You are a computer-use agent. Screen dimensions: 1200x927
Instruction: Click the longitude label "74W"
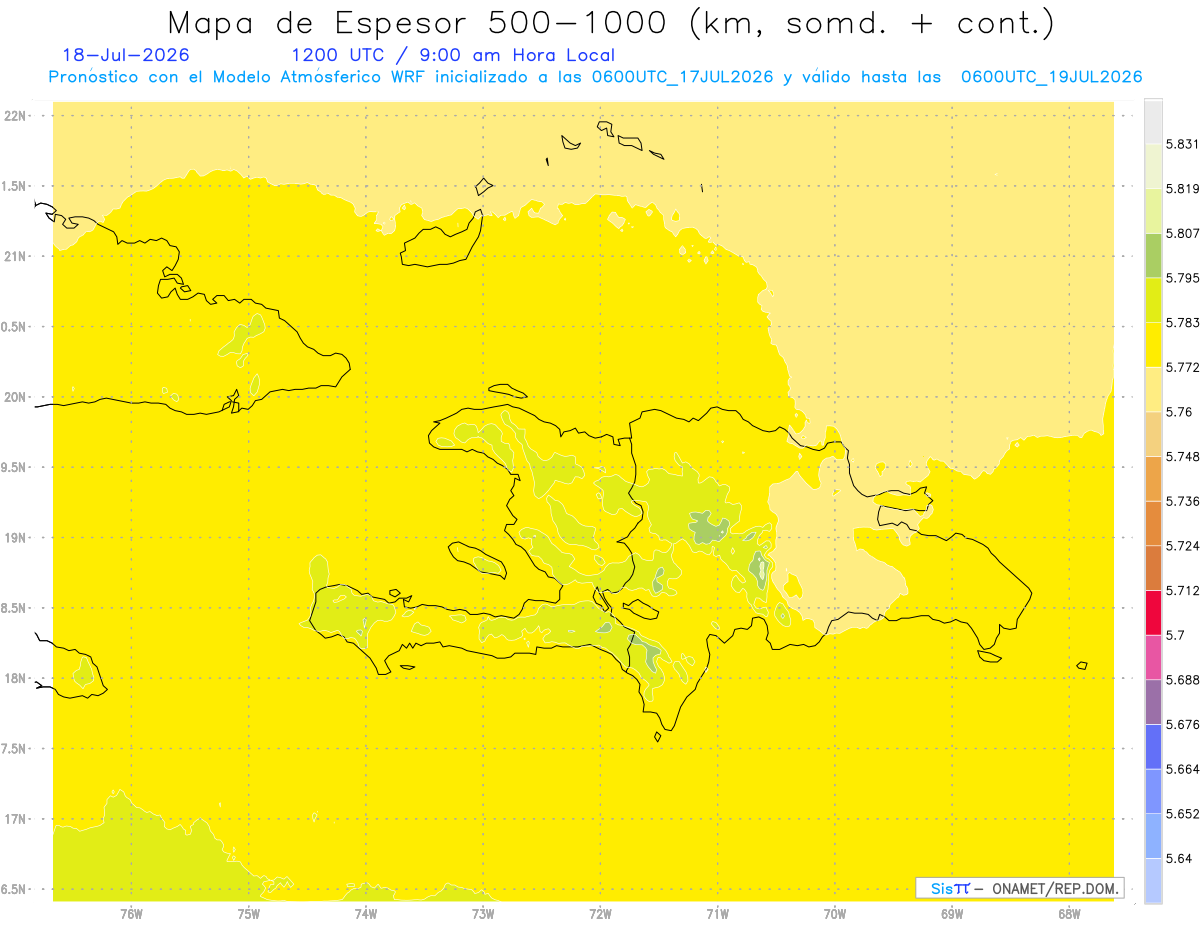[x=365, y=913]
